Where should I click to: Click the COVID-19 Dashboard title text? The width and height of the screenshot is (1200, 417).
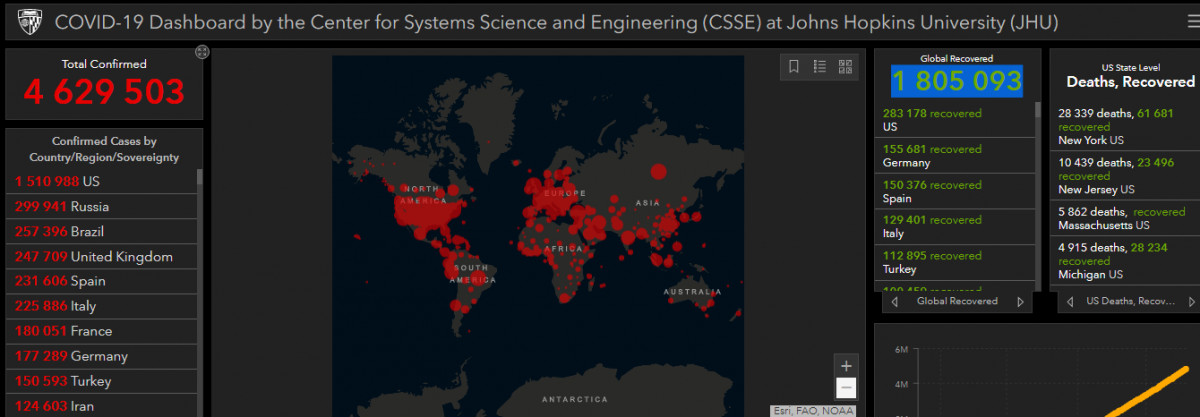point(554,22)
